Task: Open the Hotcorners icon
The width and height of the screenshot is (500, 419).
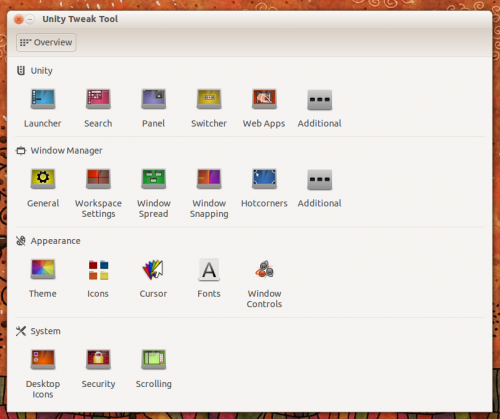Action: coord(264,179)
